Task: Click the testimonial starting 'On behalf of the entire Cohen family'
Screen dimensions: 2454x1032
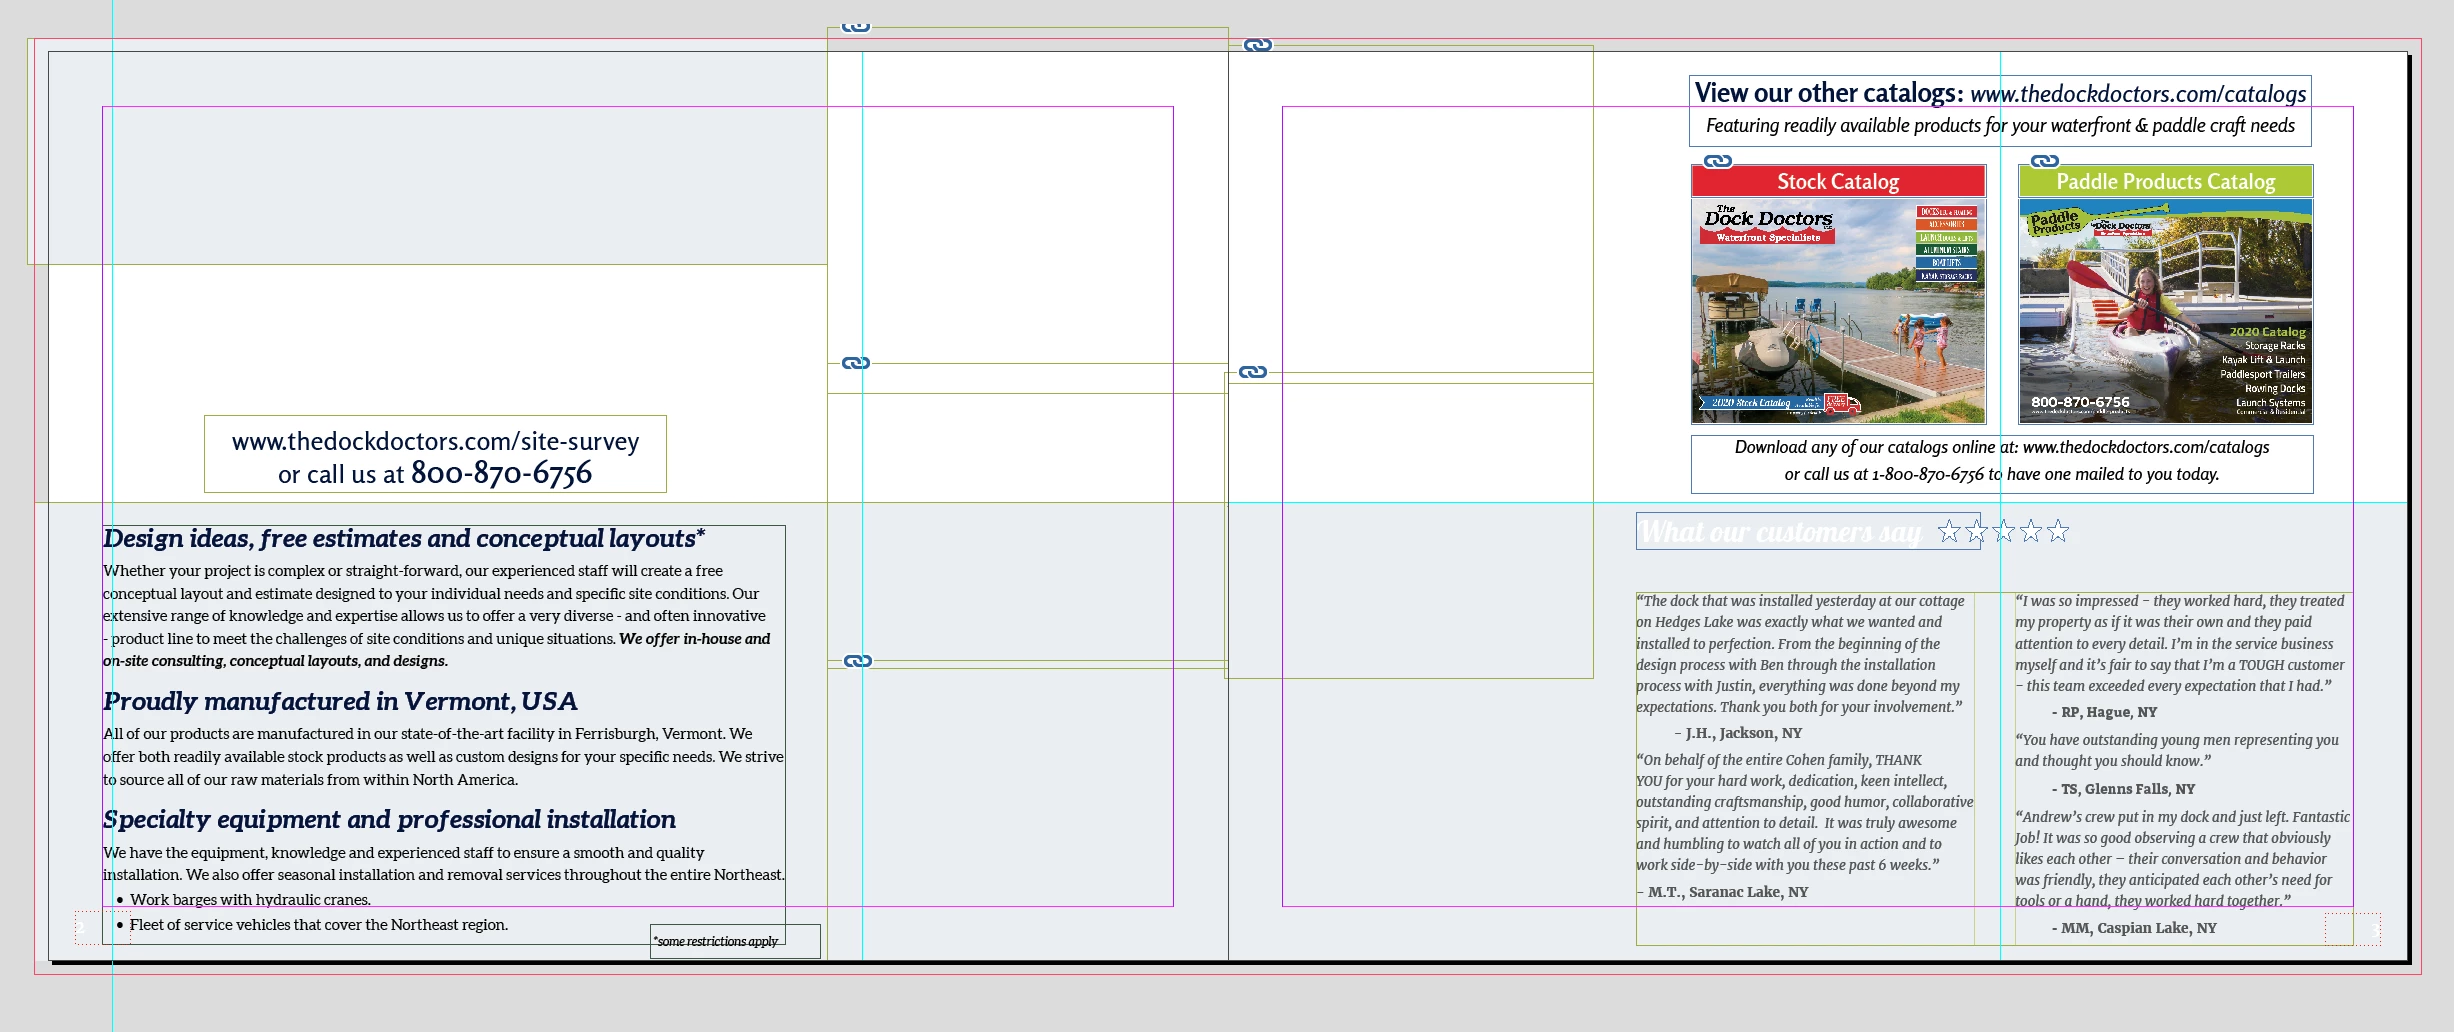Action: [x=1805, y=812]
